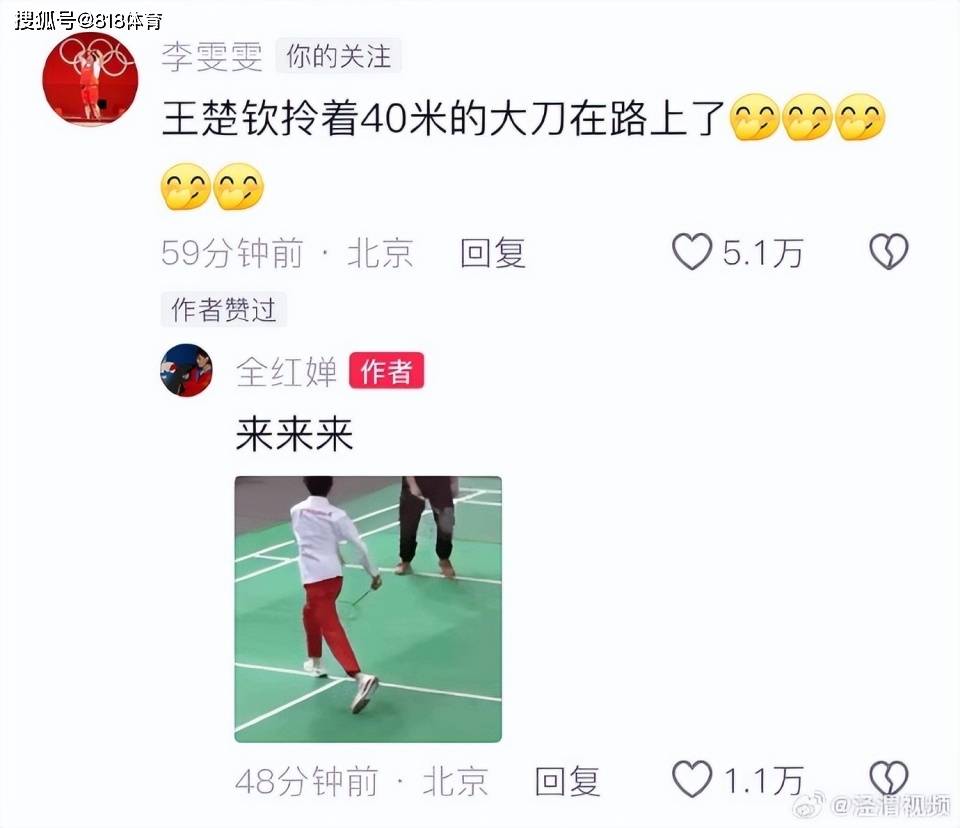Viewport: 960px width, 828px height.
Task: Reply to the first comment via 回复
Action: 493,253
